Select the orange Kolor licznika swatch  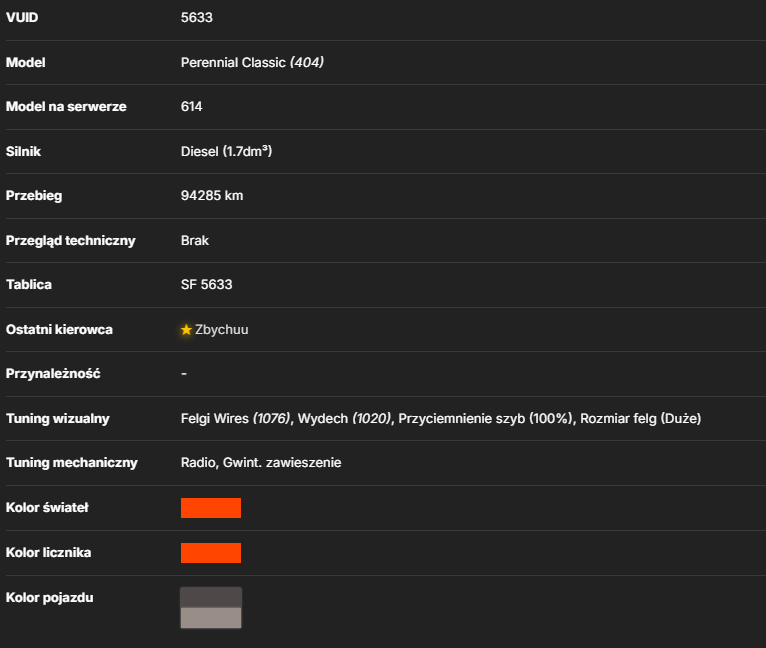tap(211, 553)
